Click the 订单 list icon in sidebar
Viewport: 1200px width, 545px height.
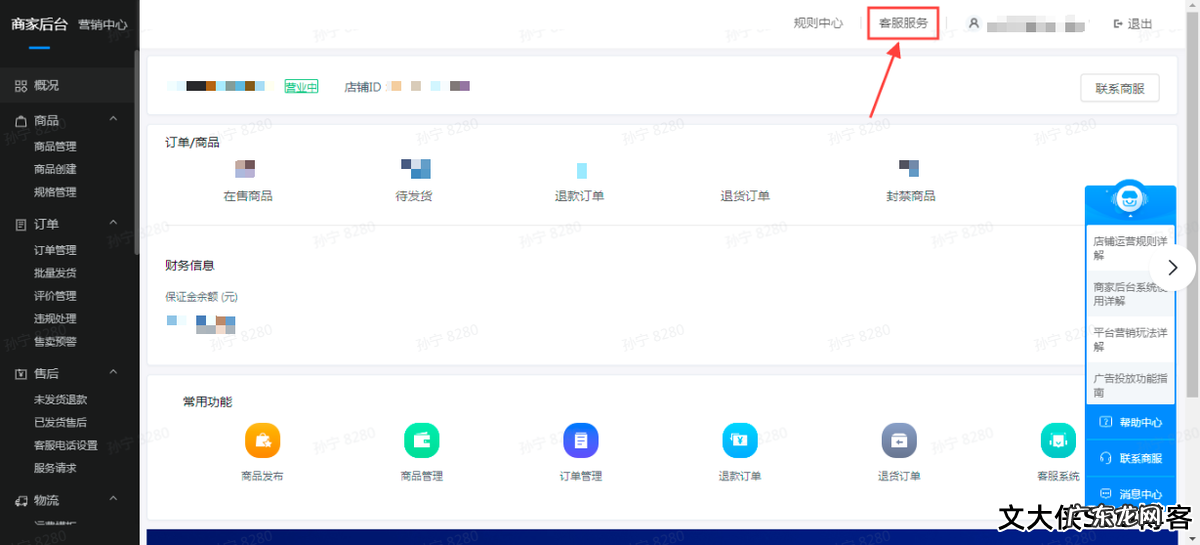pyautogui.click(x=21, y=224)
